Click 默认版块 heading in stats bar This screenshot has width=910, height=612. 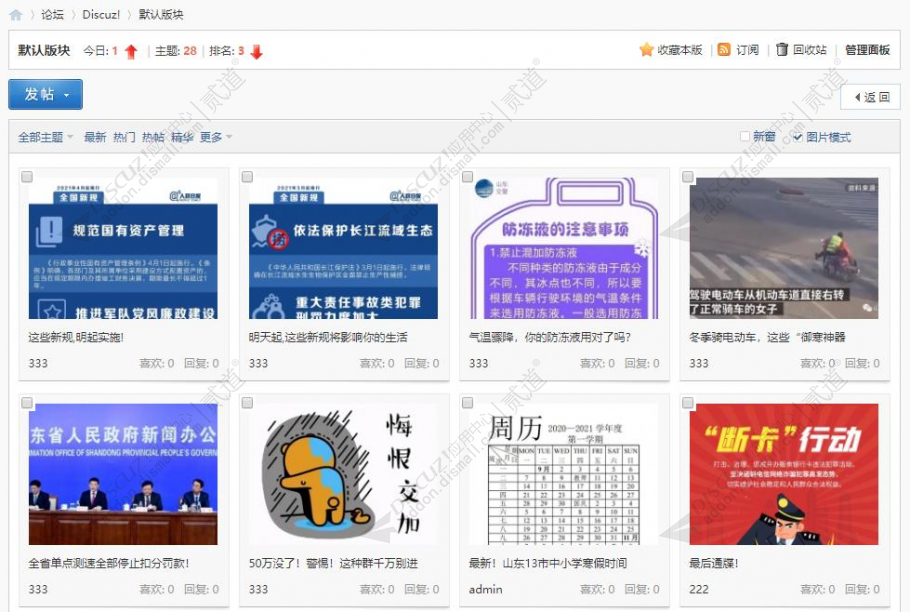coord(44,50)
